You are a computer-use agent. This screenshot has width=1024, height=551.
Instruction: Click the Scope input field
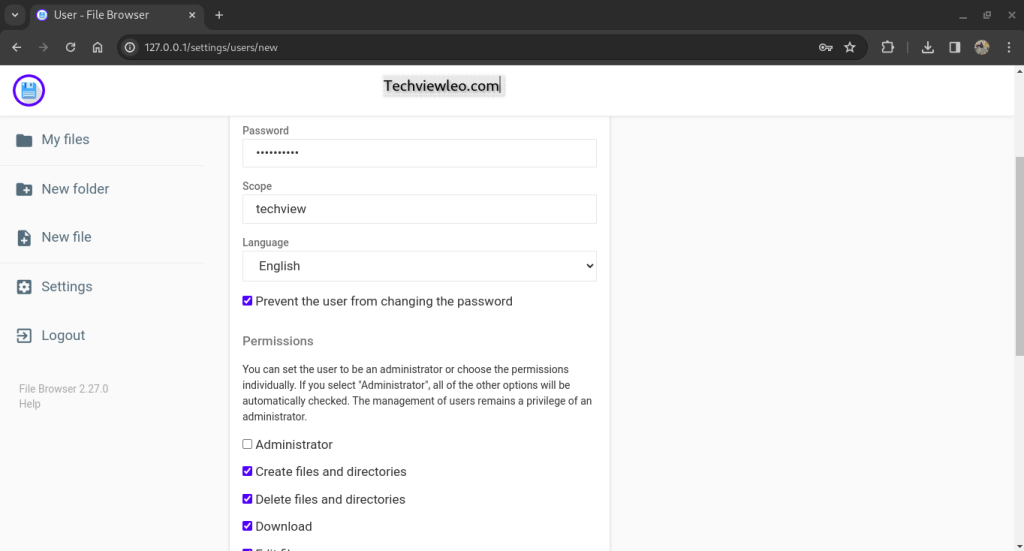(x=419, y=209)
